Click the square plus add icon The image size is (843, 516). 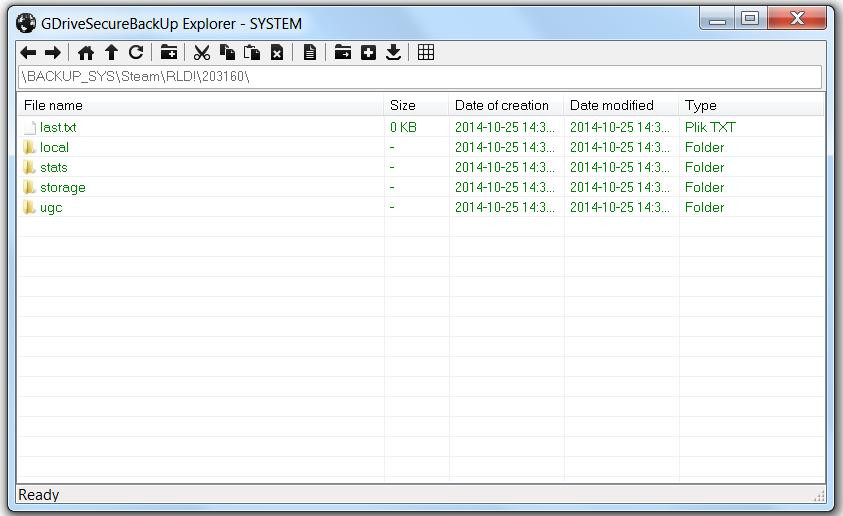click(x=368, y=53)
